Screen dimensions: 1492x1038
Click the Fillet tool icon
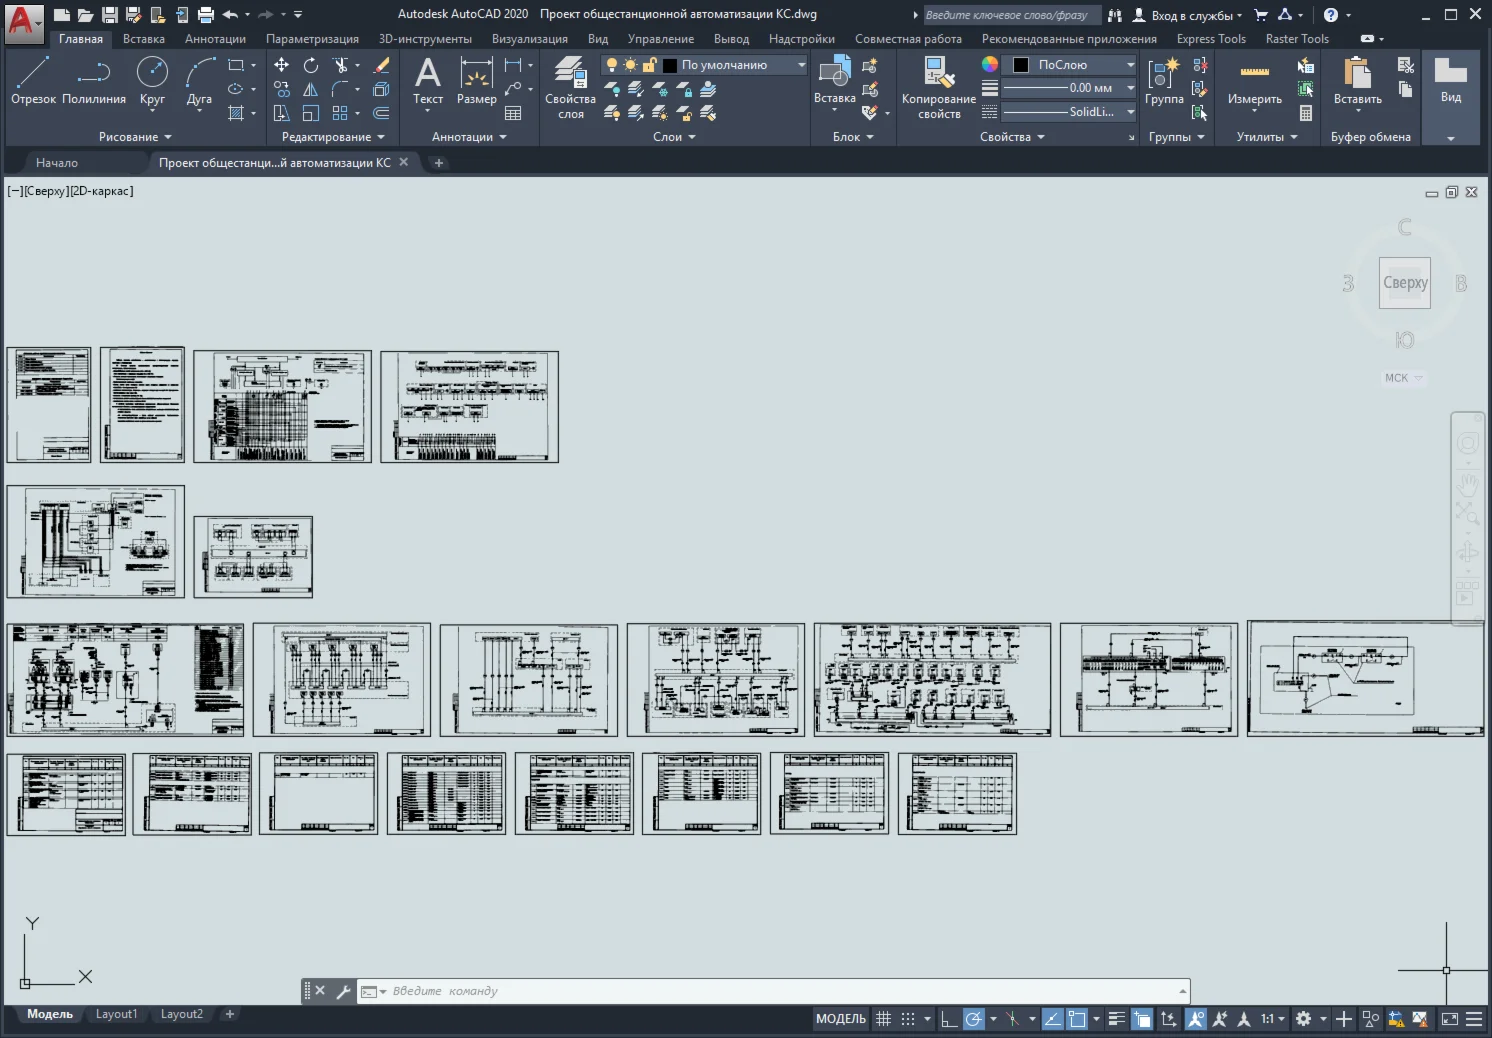[340, 89]
